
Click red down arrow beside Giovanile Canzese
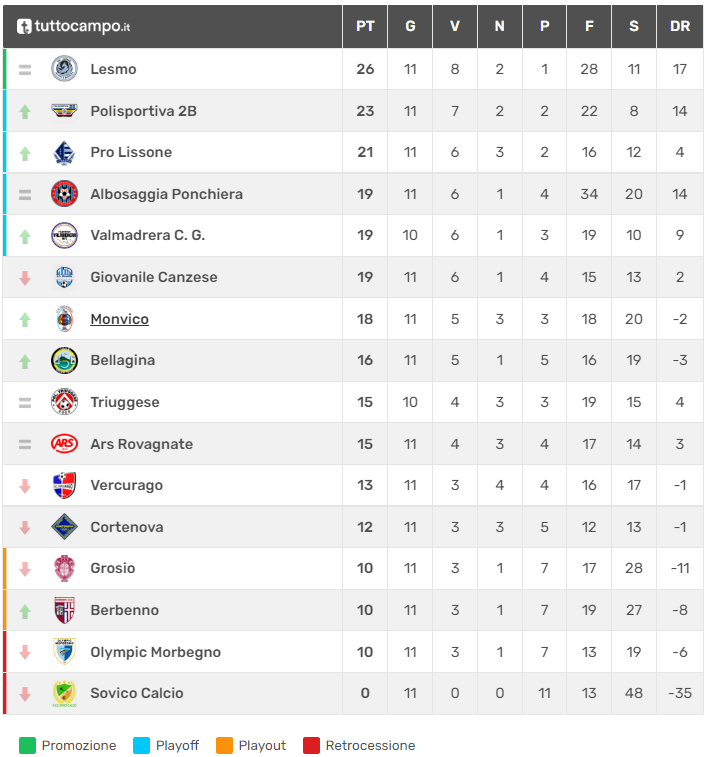(25, 278)
